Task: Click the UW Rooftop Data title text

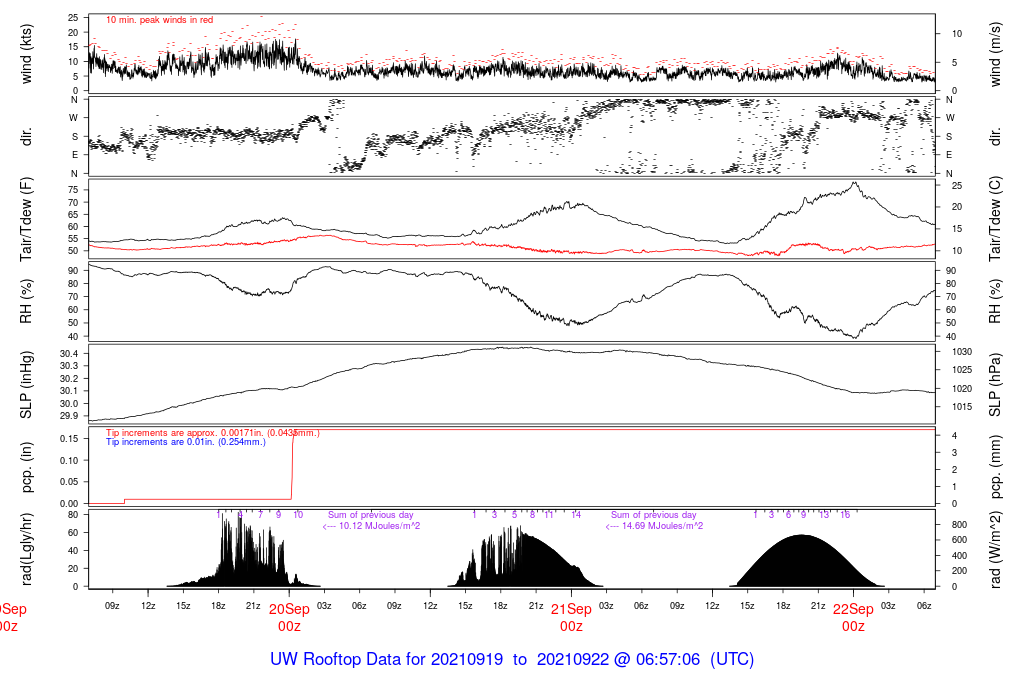Action: point(512,659)
